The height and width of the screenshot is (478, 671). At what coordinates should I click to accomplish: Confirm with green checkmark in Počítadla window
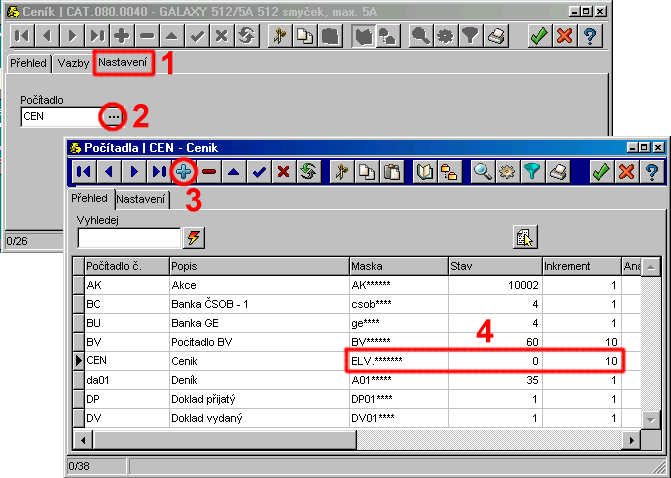(x=601, y=172)
